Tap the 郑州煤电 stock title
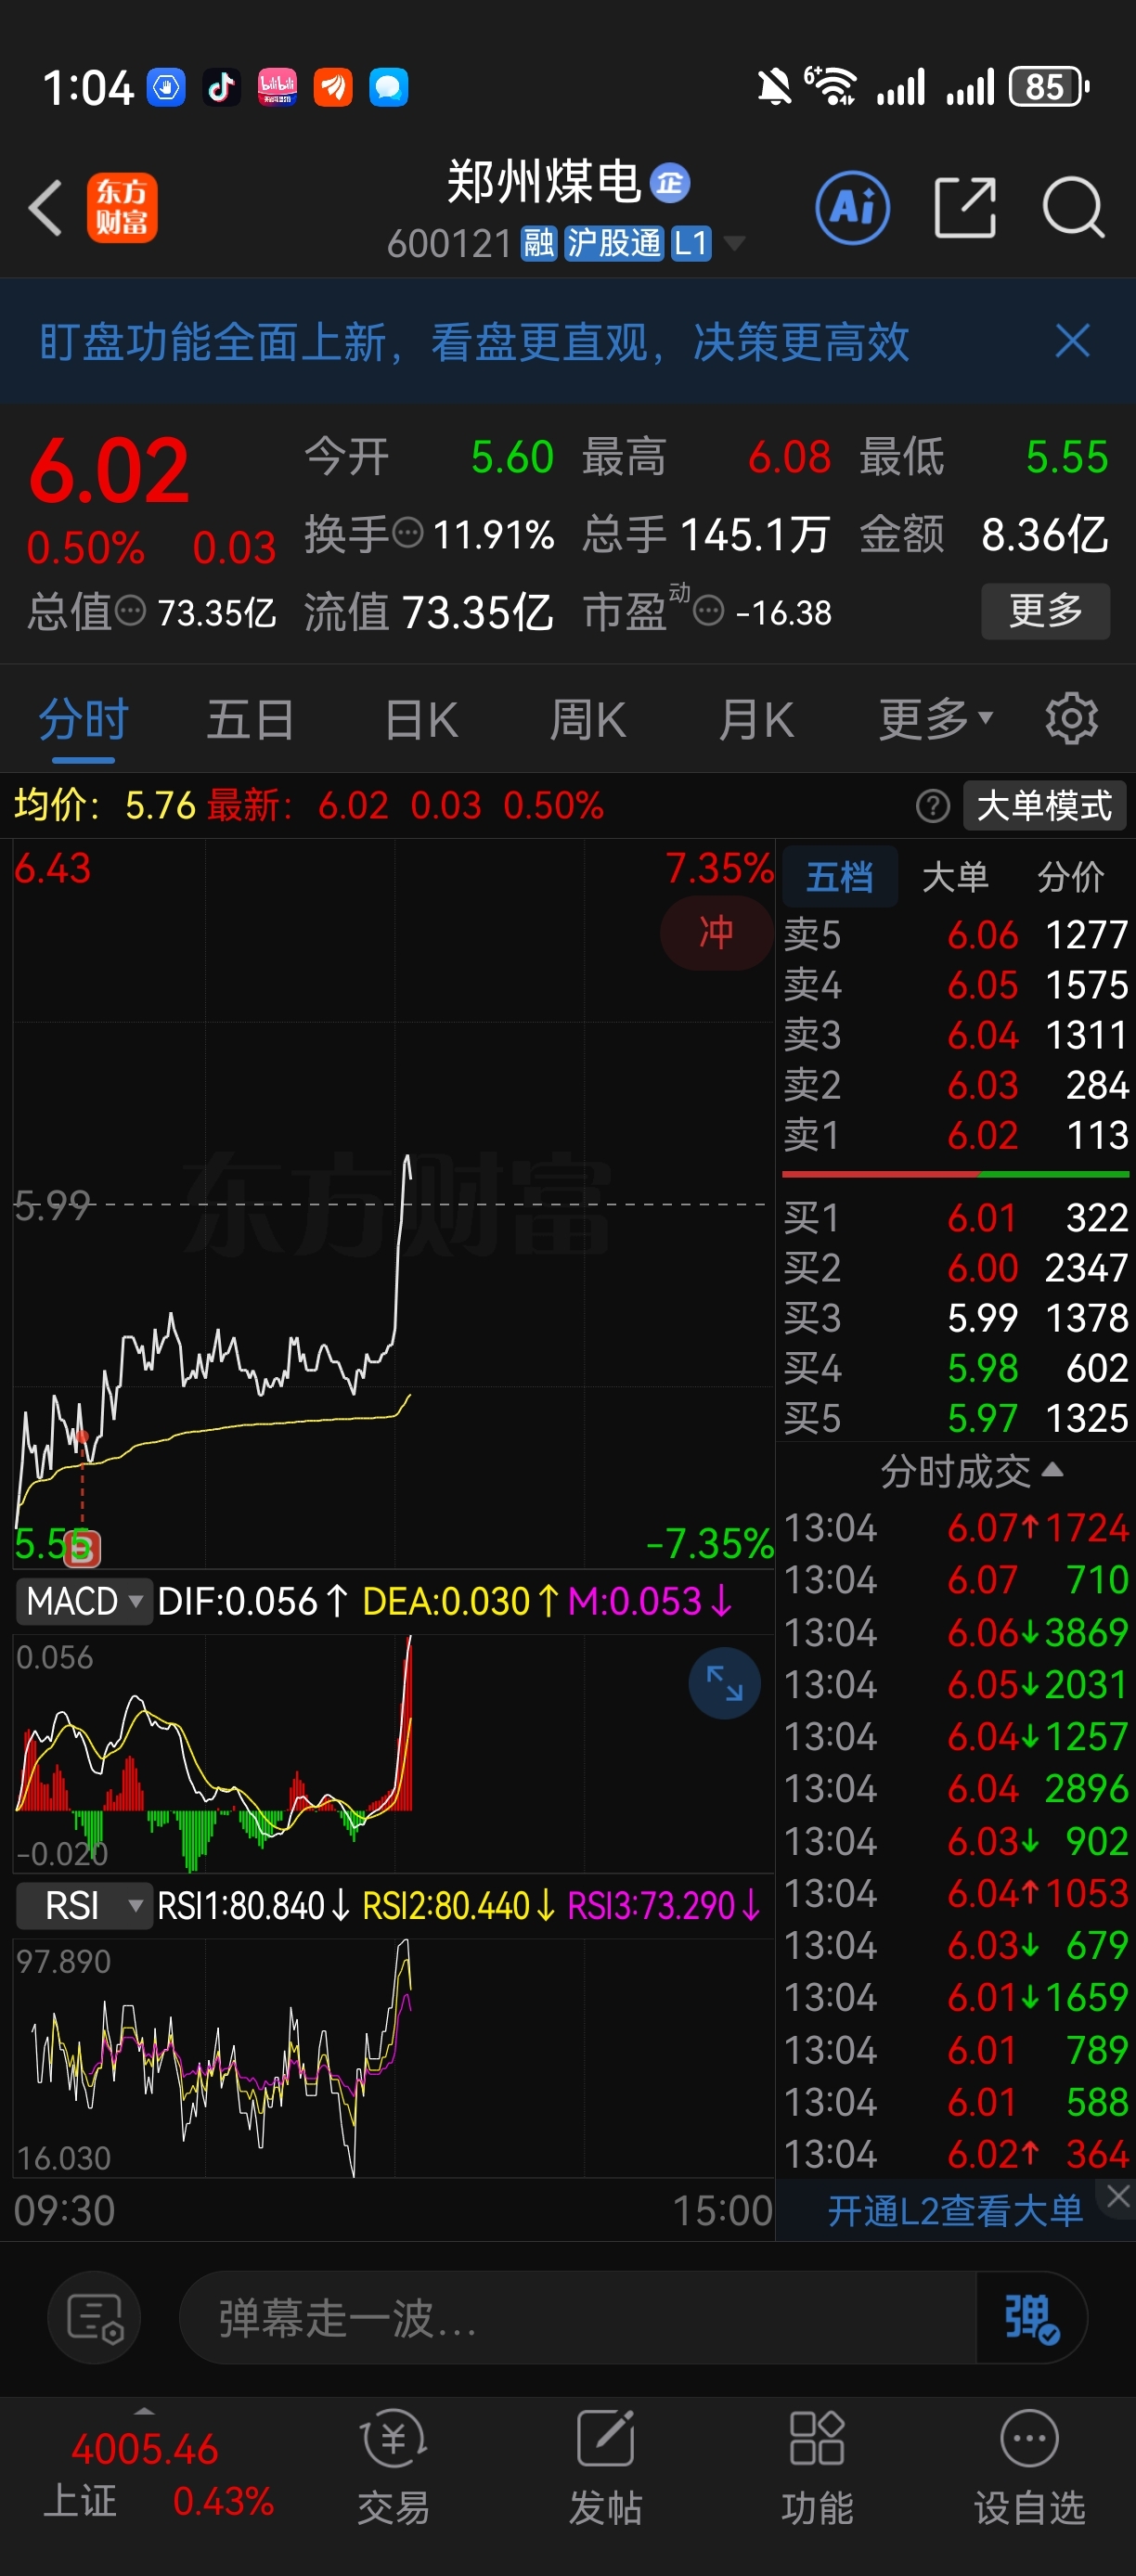 click(543, 182)
